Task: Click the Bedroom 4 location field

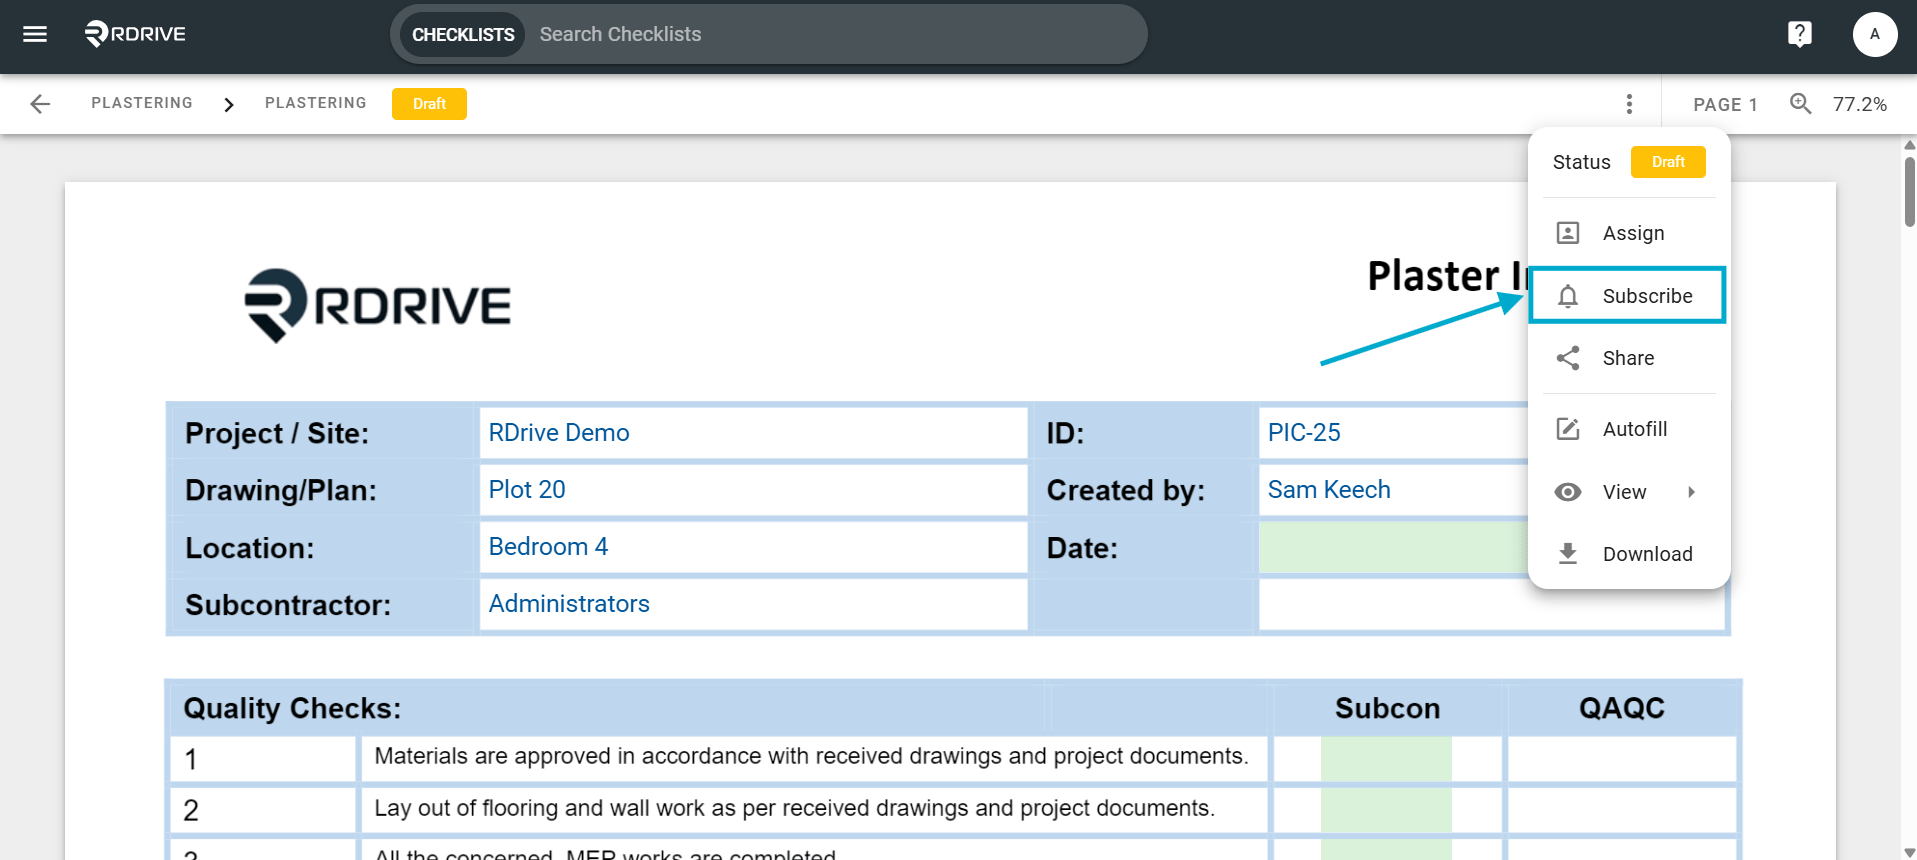Action: coord(753,547)
